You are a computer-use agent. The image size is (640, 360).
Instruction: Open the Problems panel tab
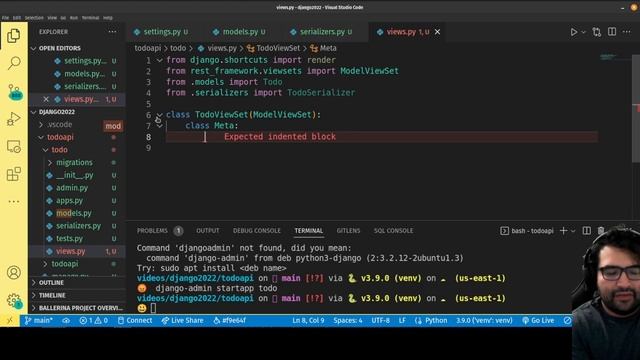(152, 231)
